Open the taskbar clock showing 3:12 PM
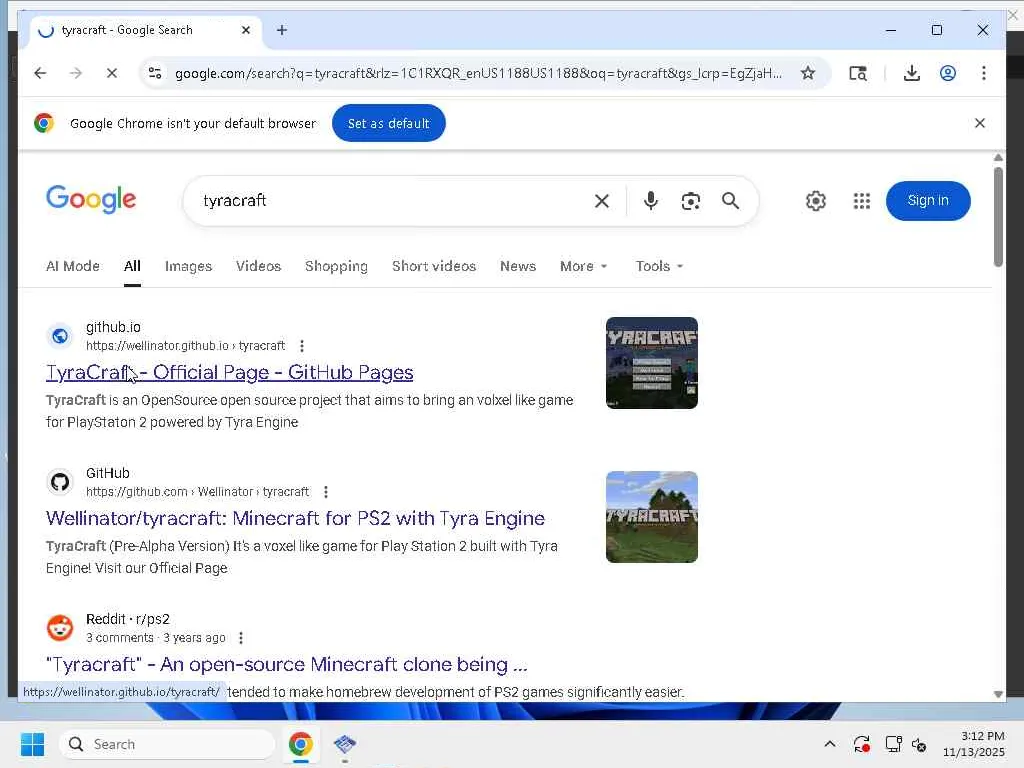 pyautogui.click(x=974, y=744)
